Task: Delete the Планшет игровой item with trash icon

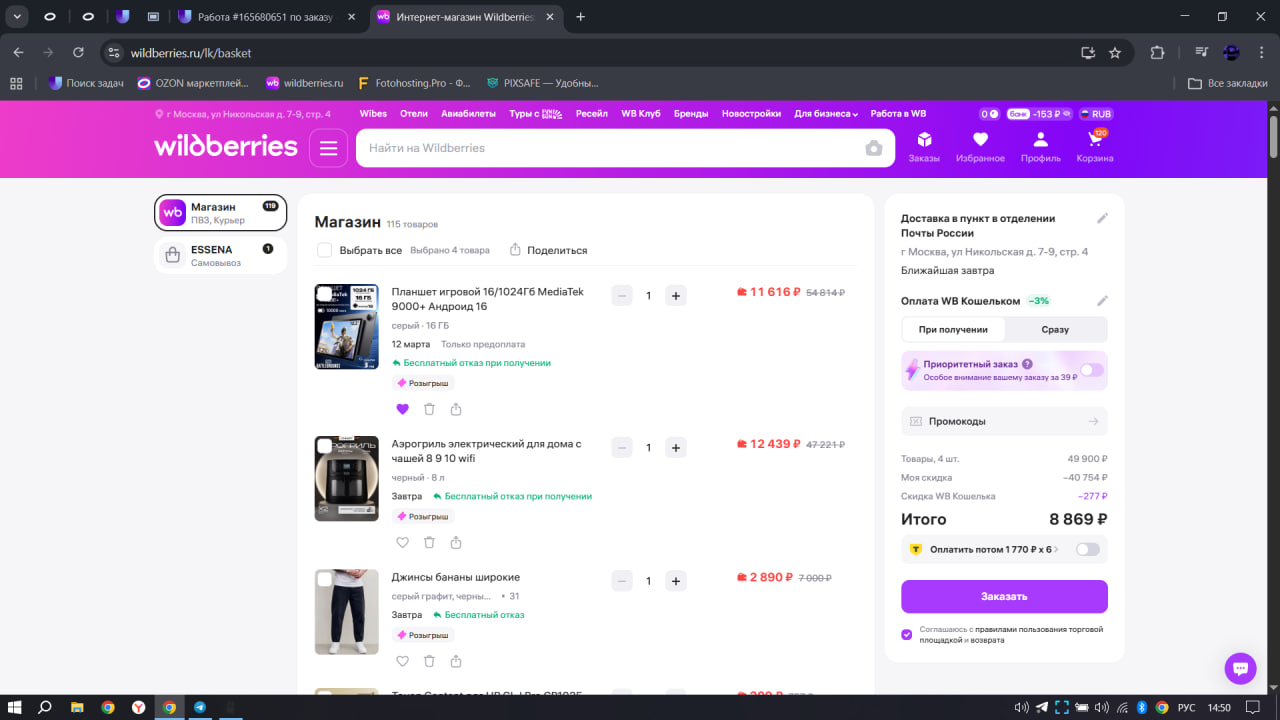Action: [x=429, y=409]
